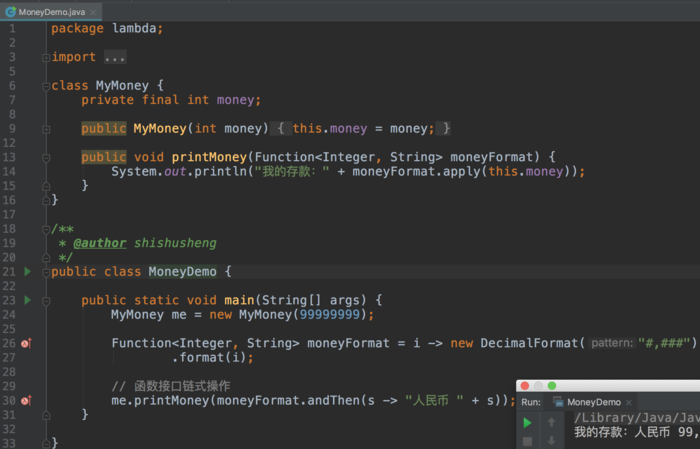
Task: Select the MoneyDemo.java editor tab
Action: [x=51, y=12]
